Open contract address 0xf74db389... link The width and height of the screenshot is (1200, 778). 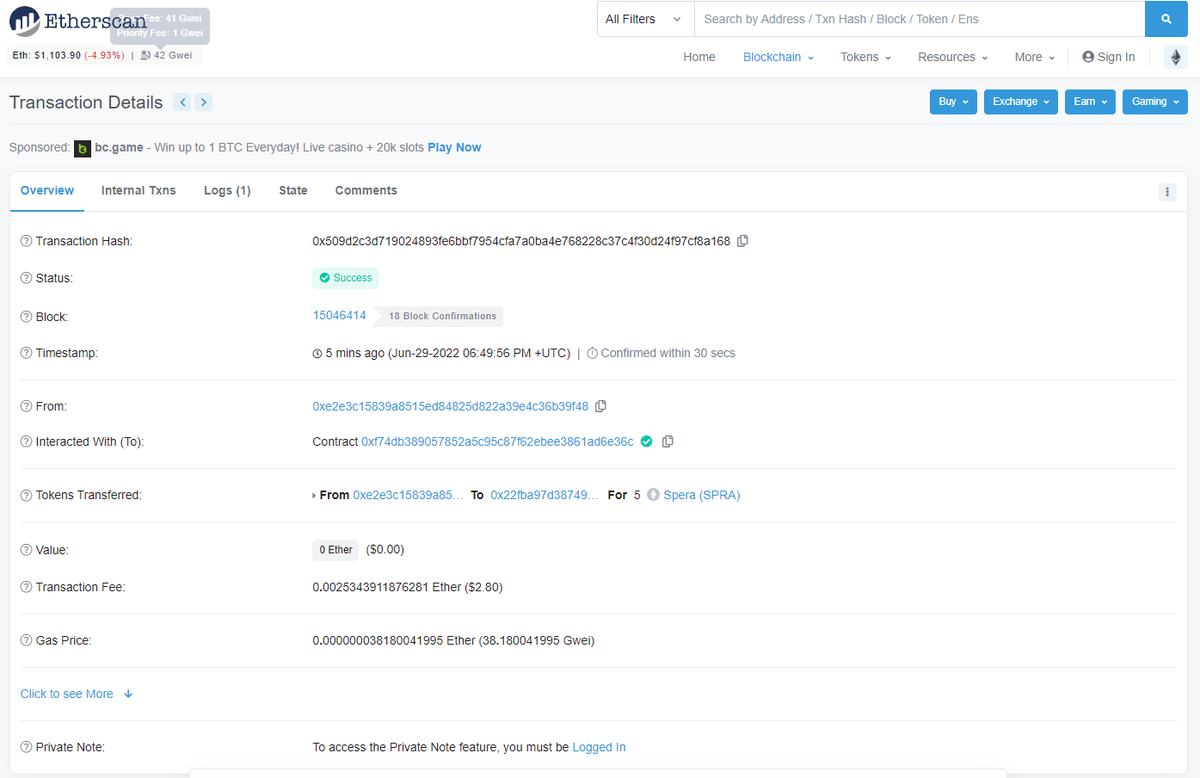click(497, 441)
